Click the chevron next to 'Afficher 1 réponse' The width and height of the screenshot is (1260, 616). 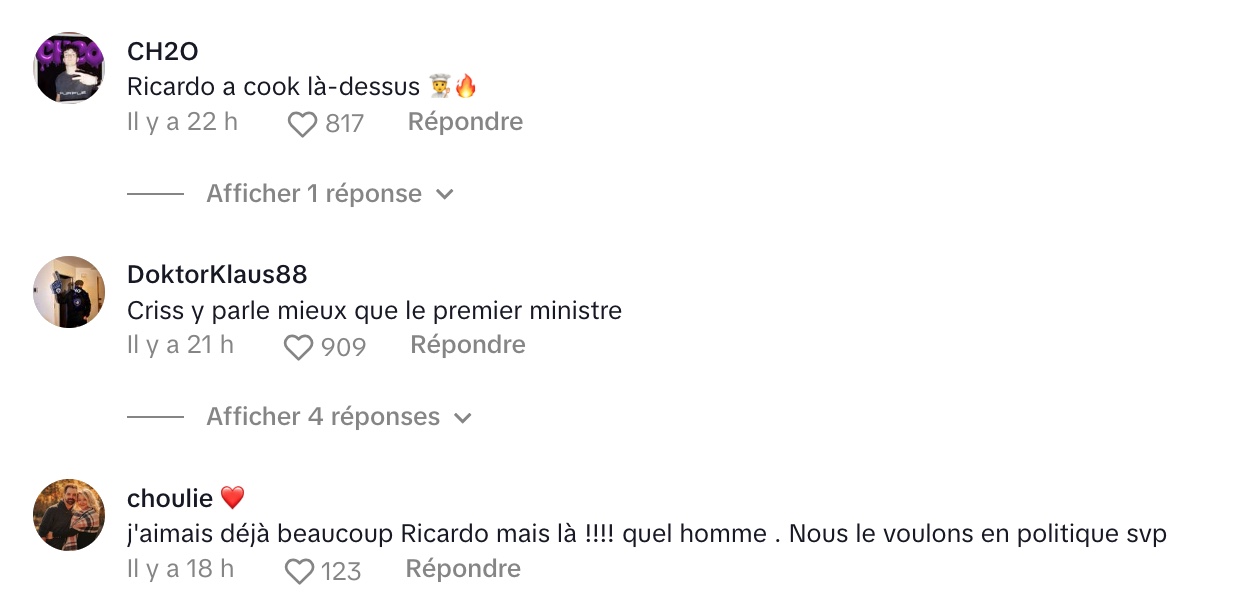click(445, 194)
